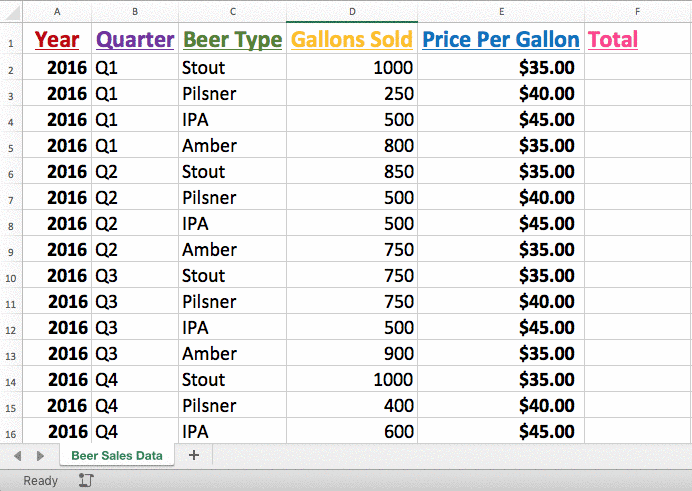Add a new sheet with the plus icon
Viewport: 692px width, 491px height.
tap(194, 455)
